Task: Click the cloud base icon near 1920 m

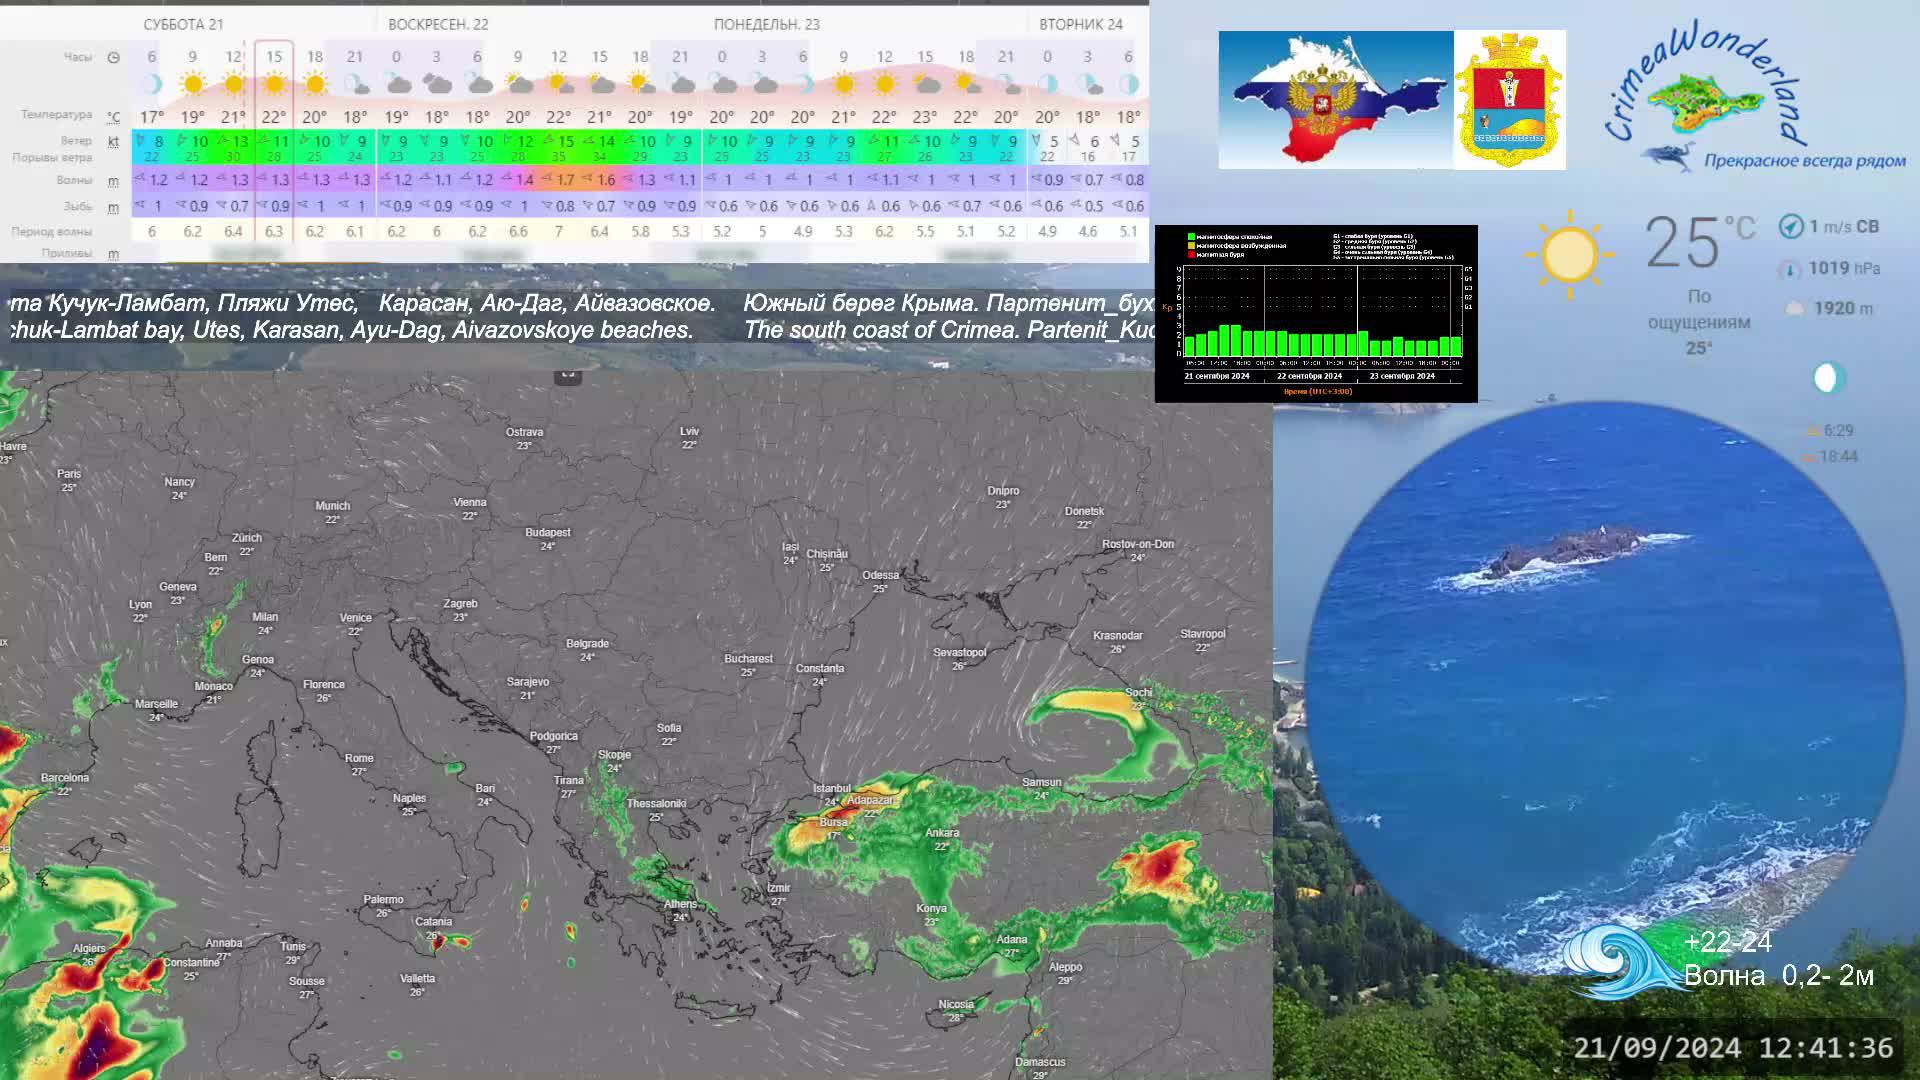Action: (x=1794, y=309)
